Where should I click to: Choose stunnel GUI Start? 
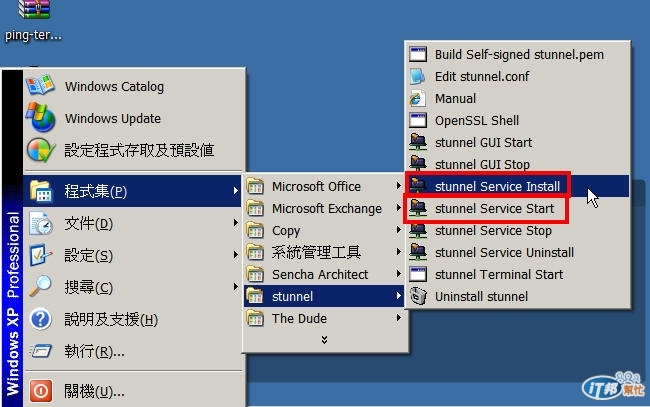point(517,142)
